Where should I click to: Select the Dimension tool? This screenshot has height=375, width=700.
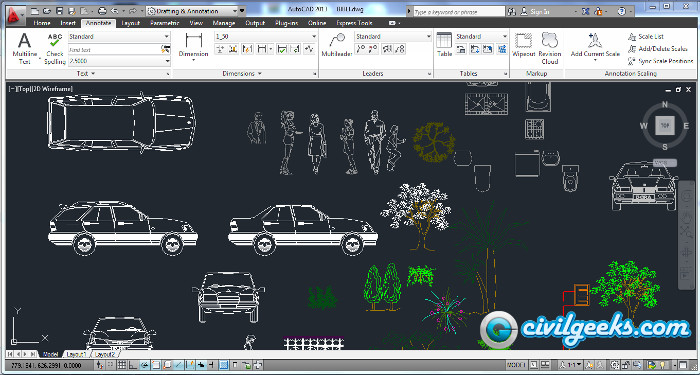(x=193, y=46)
